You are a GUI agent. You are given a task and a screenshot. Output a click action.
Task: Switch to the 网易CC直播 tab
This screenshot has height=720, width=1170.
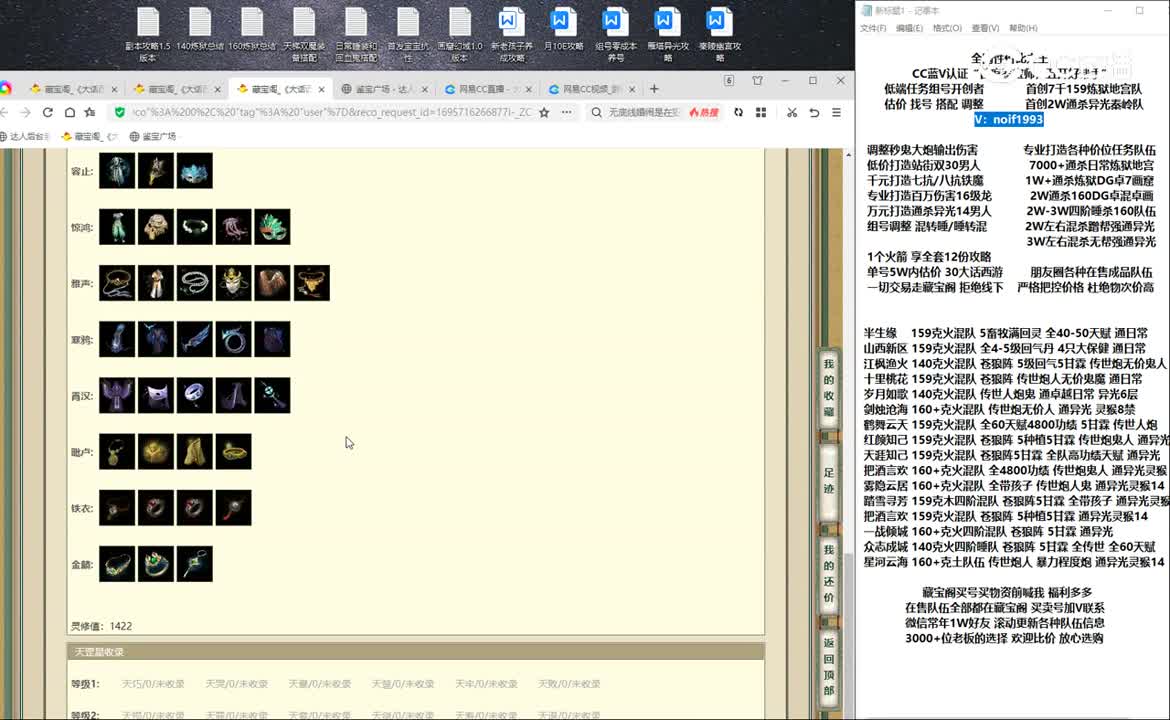487,89
